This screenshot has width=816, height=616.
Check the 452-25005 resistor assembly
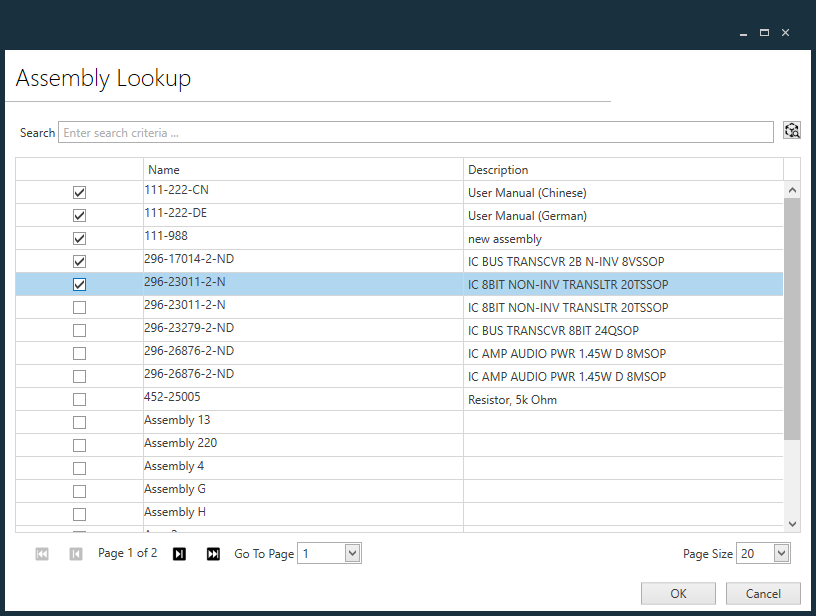79,399
